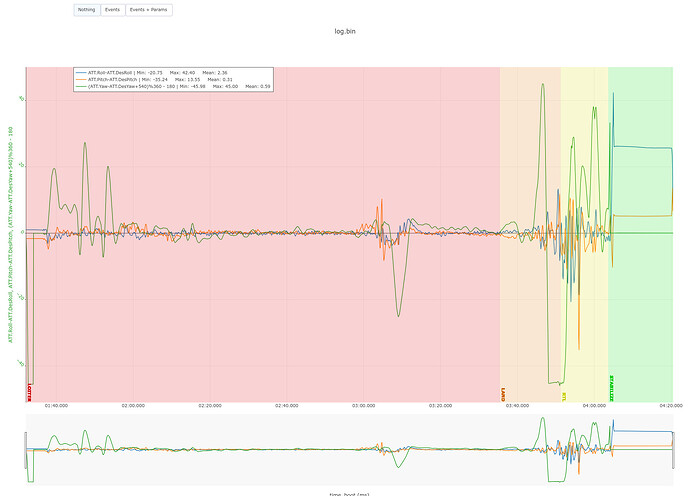The image size is (690, 496).
Task: Click the right range slider handle
Action: pyautogui.click(x=673, y=450)
